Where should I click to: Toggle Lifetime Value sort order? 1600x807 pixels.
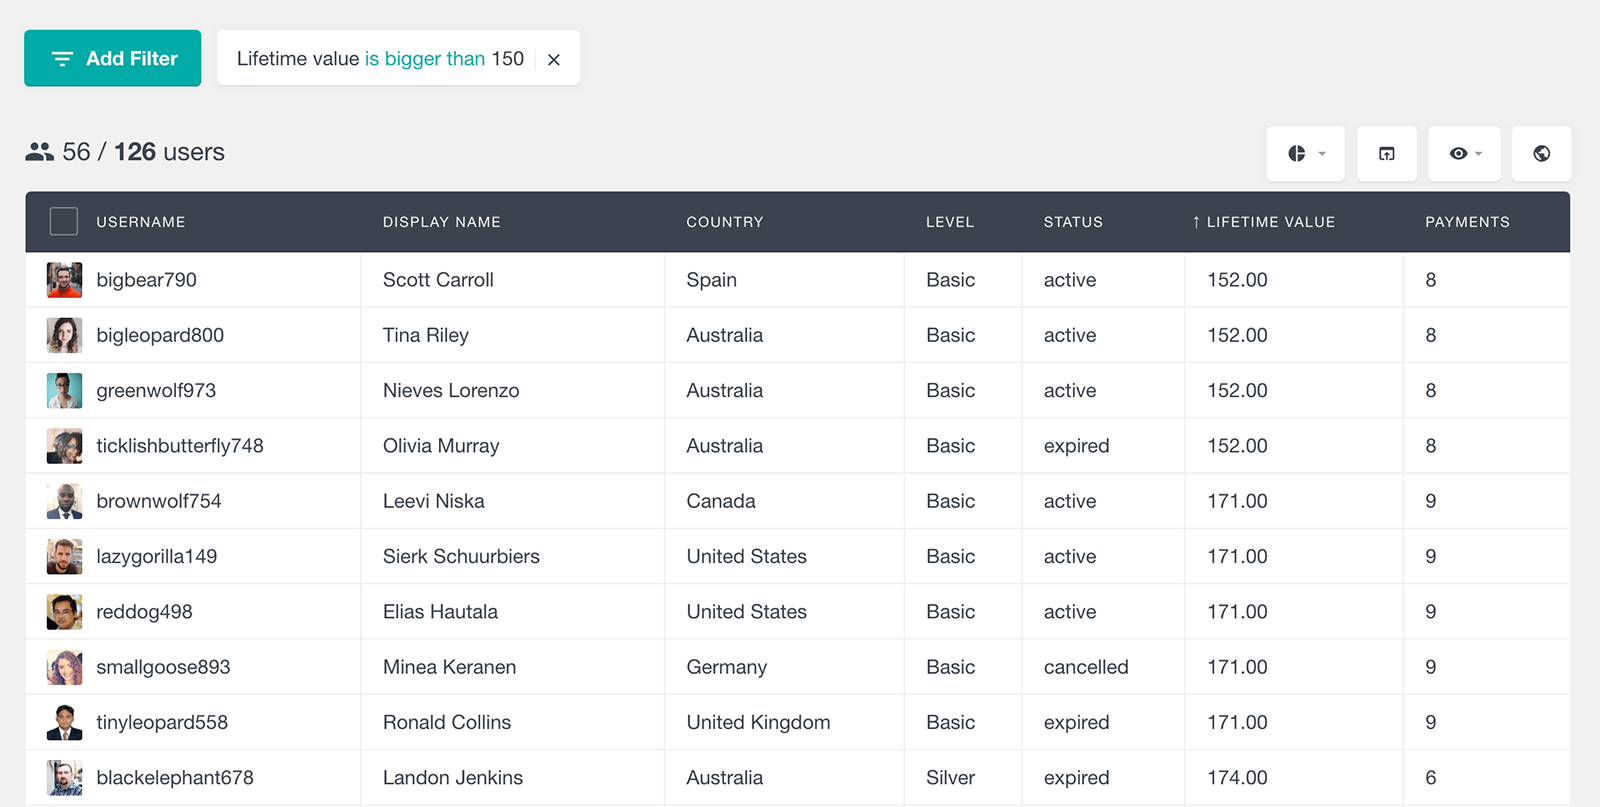point(1263,222)
